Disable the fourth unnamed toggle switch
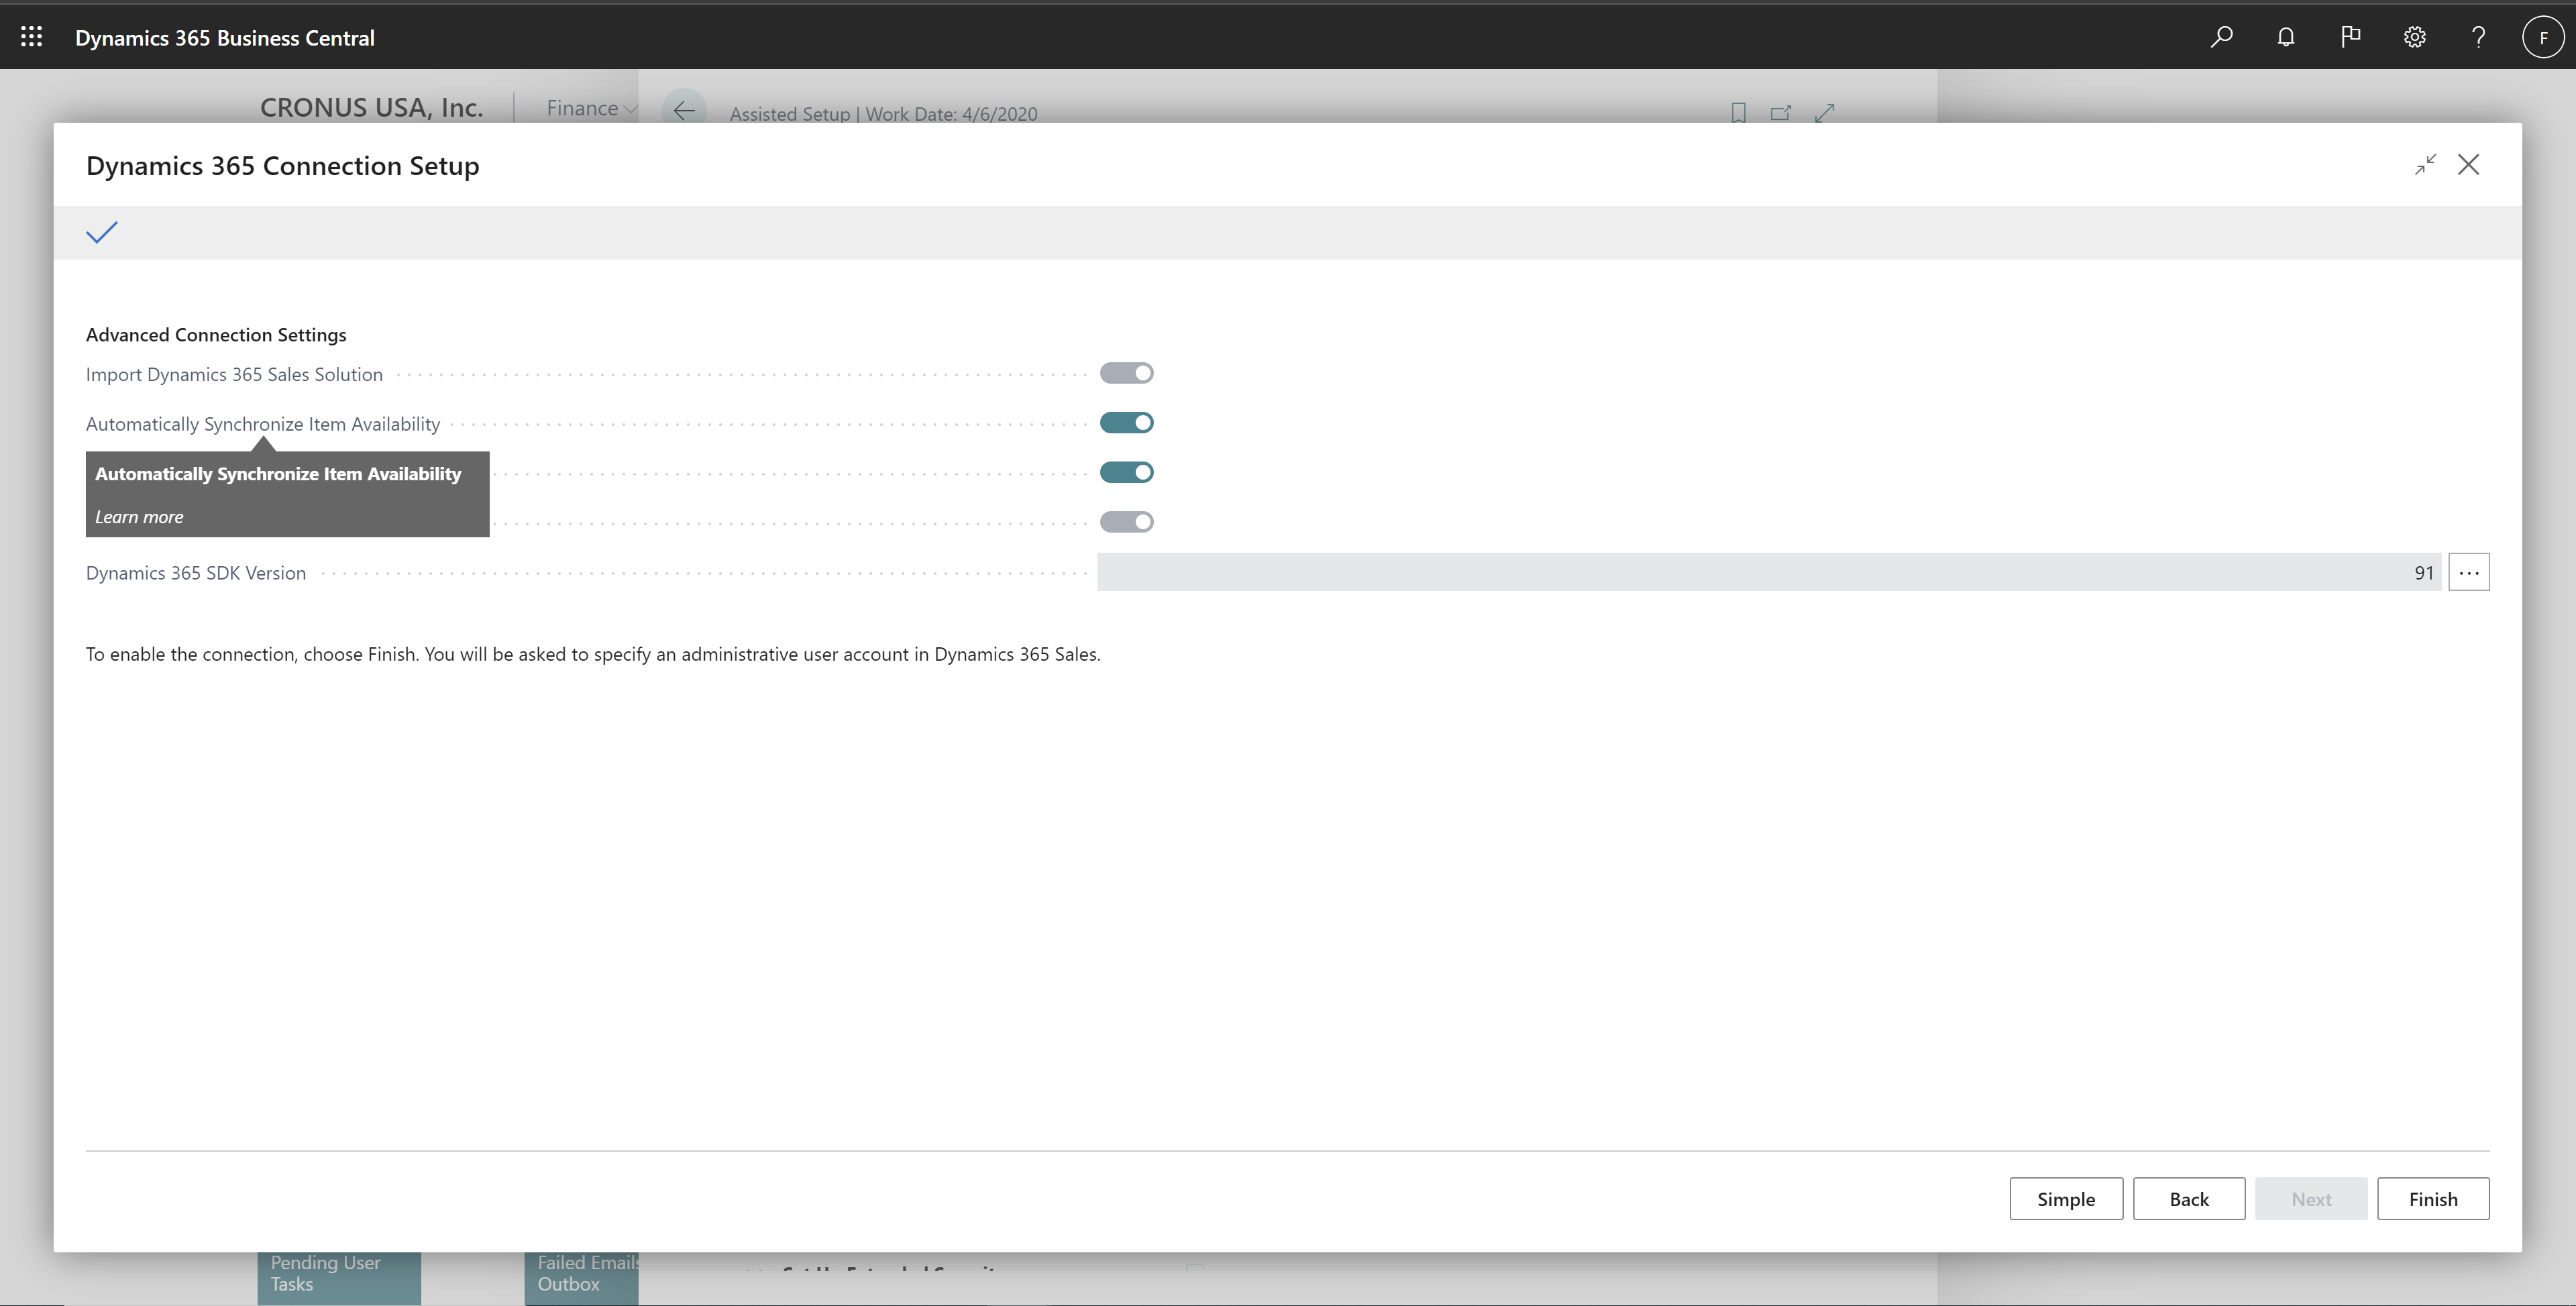Image resolution: width=2576 pixels, height=1306 pixels. pyautogui.click(x=1126, y=521)
